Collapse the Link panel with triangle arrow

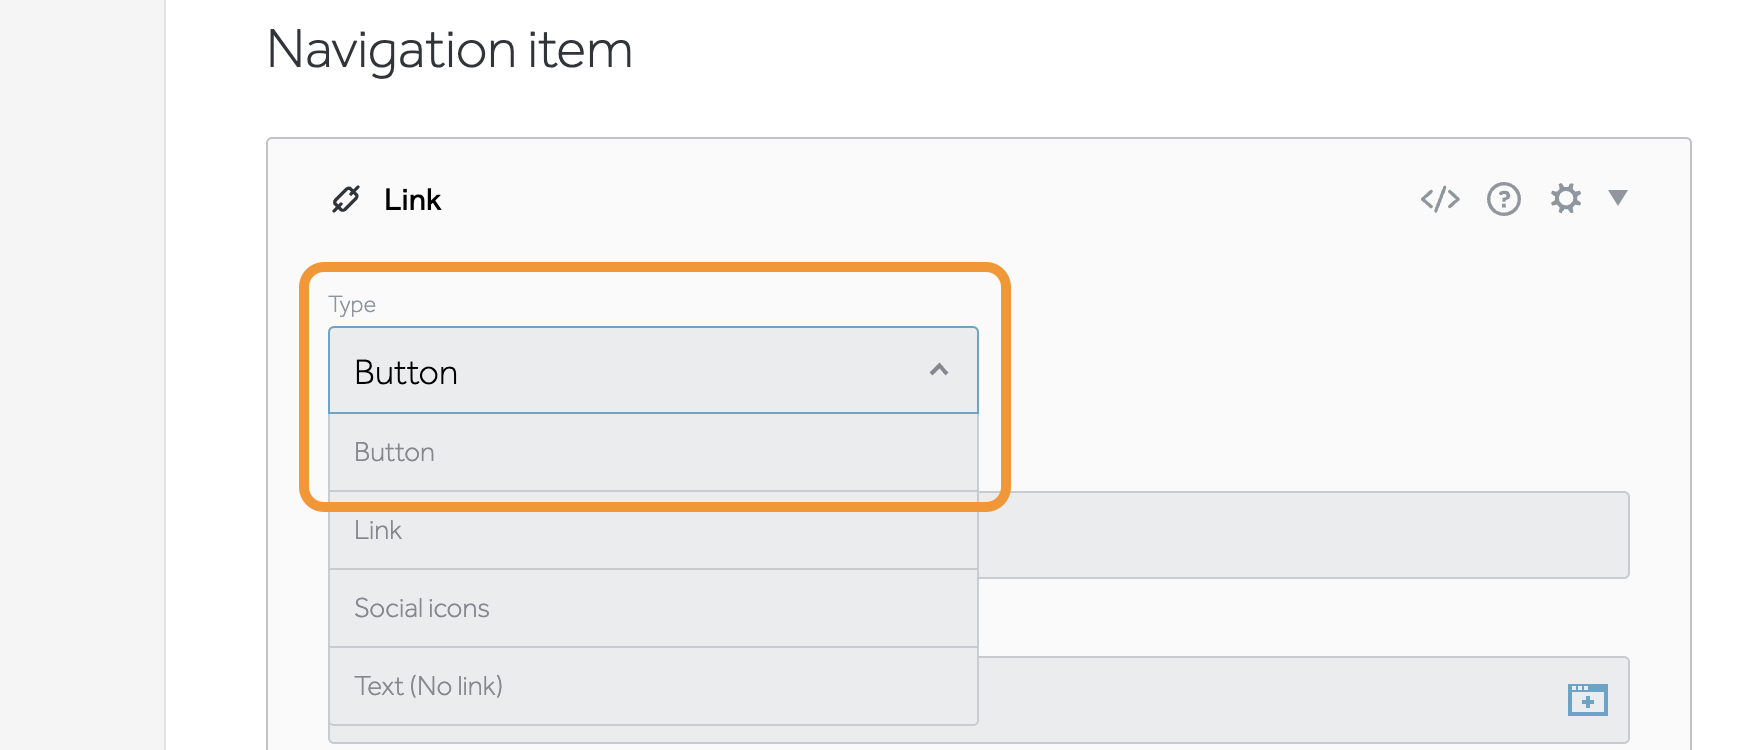pos(1618,197)
